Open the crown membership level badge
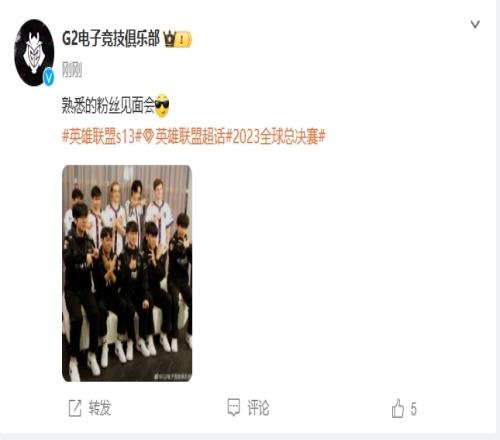500x440 pixels. tap(177, 39)
